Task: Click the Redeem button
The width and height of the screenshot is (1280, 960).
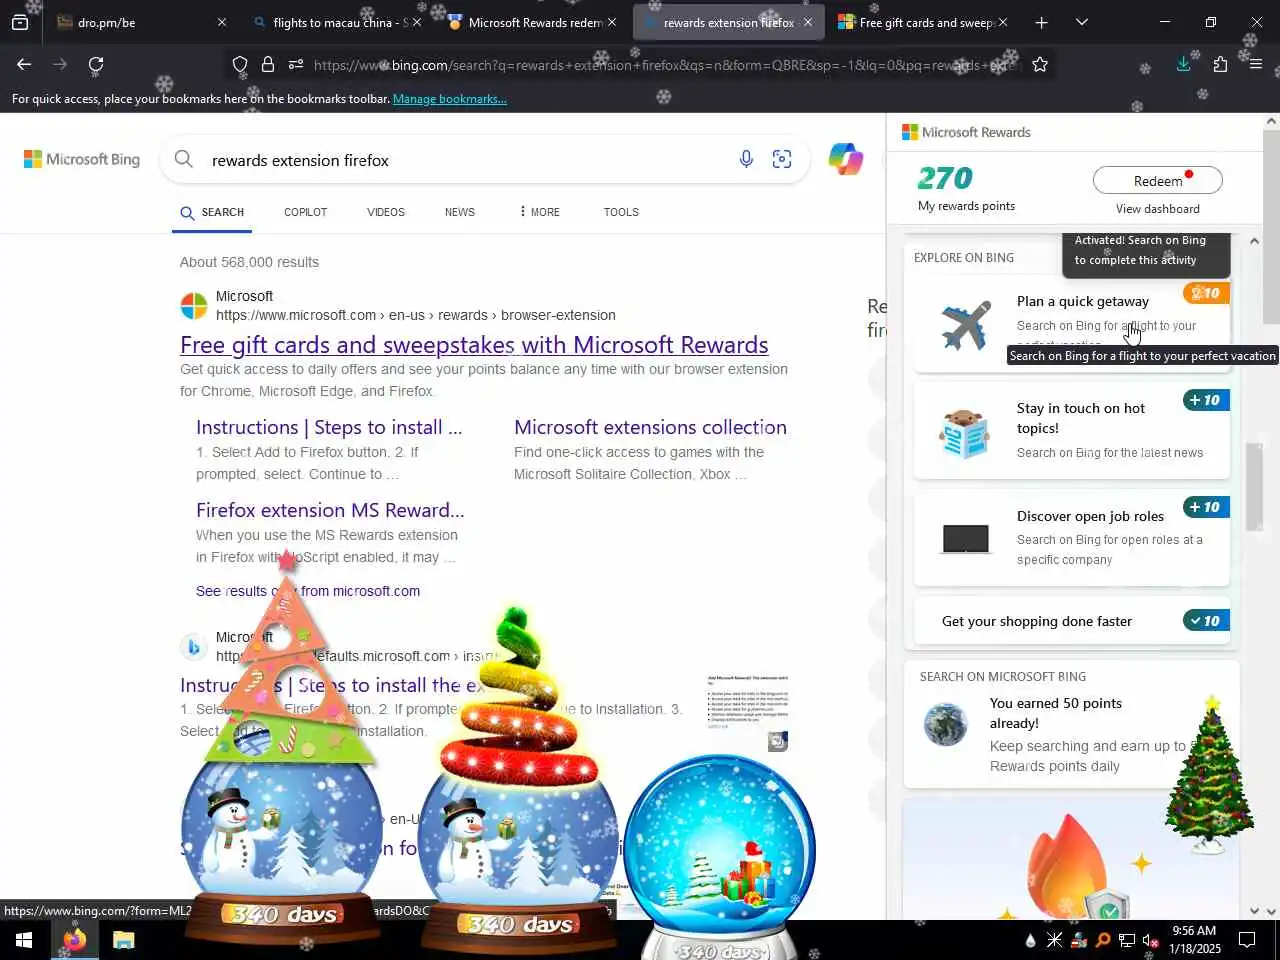Action: pyautogui.click(x=1158, y=180)
